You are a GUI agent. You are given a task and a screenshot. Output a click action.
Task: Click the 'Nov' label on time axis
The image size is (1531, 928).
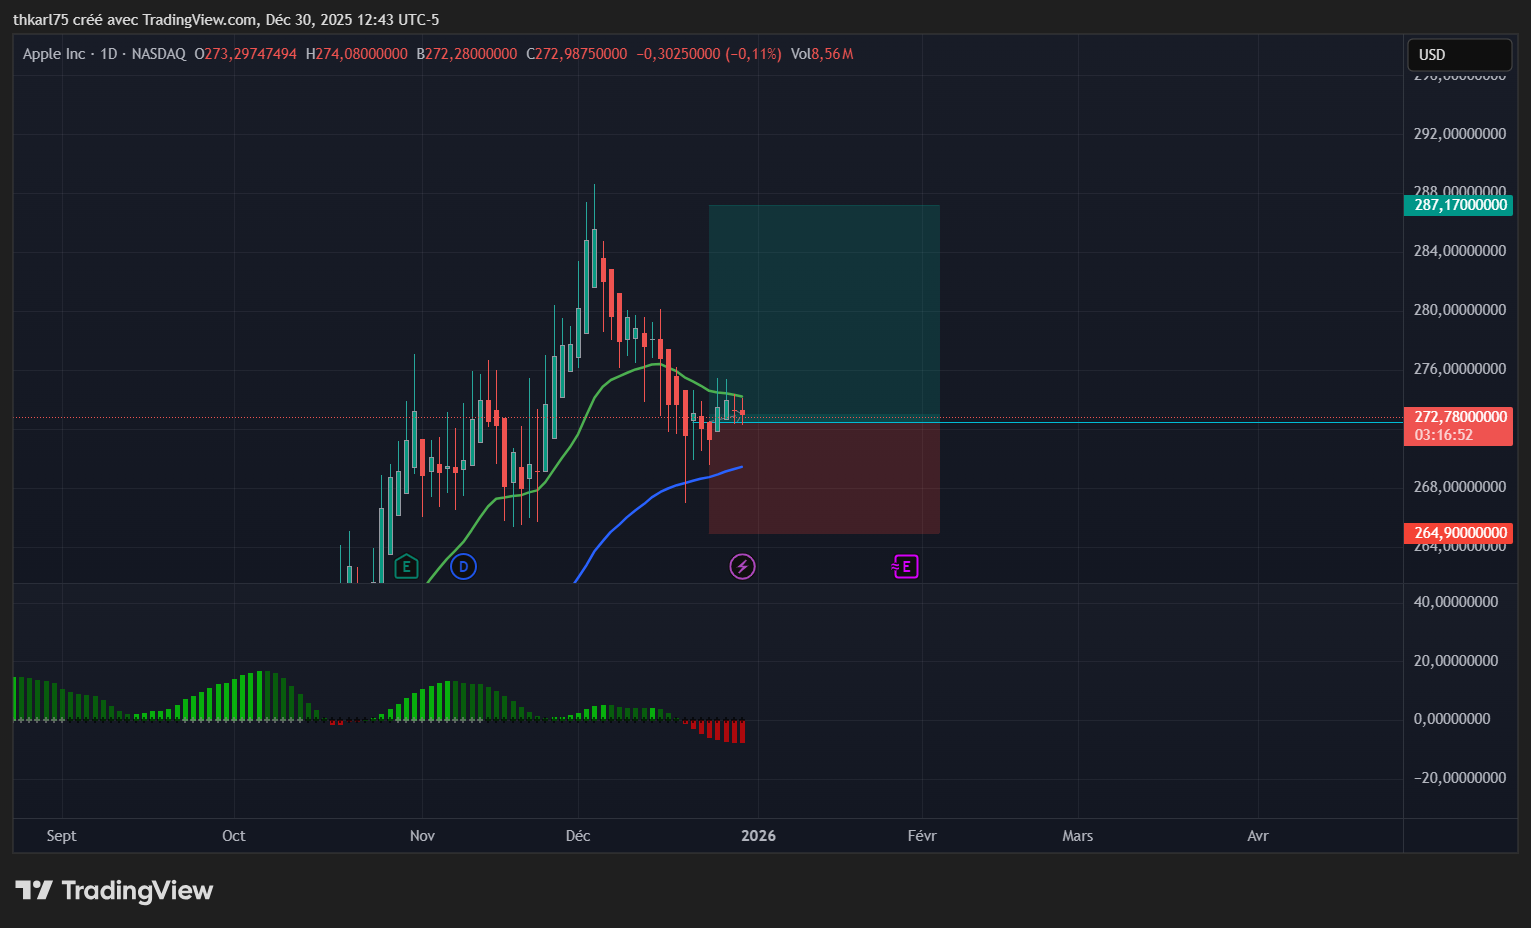[x=422, y=836]
